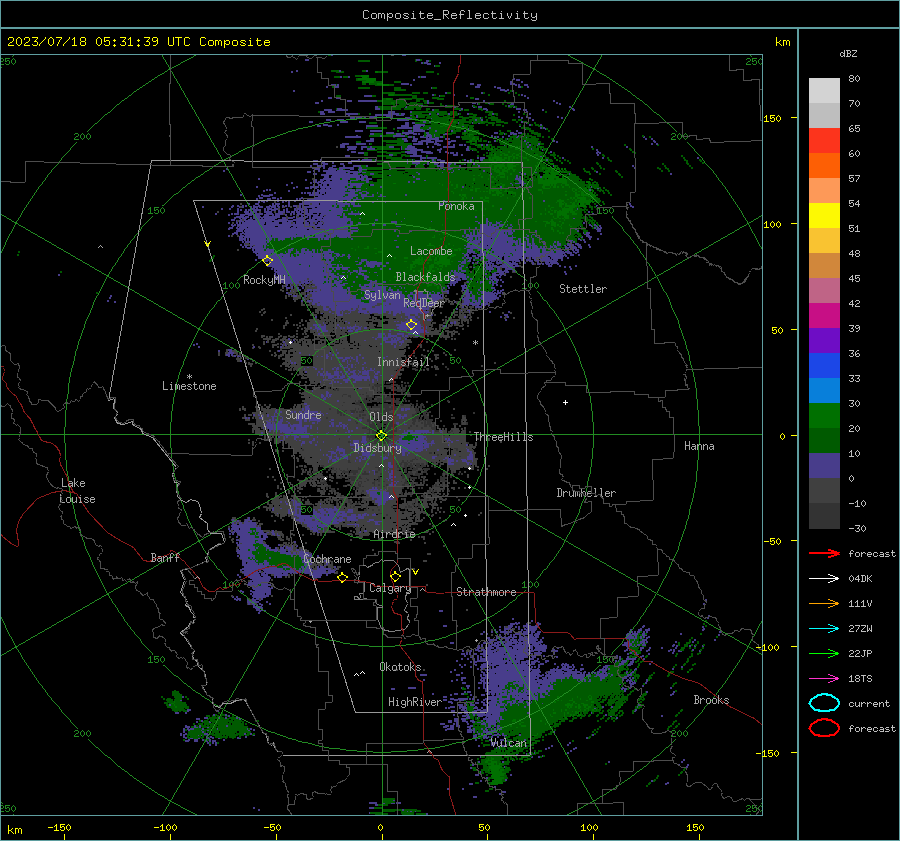The width and height of the screenshot is (900, 841).
Task: Click the white 04DK arrow icon
Action: click(824, 578)
